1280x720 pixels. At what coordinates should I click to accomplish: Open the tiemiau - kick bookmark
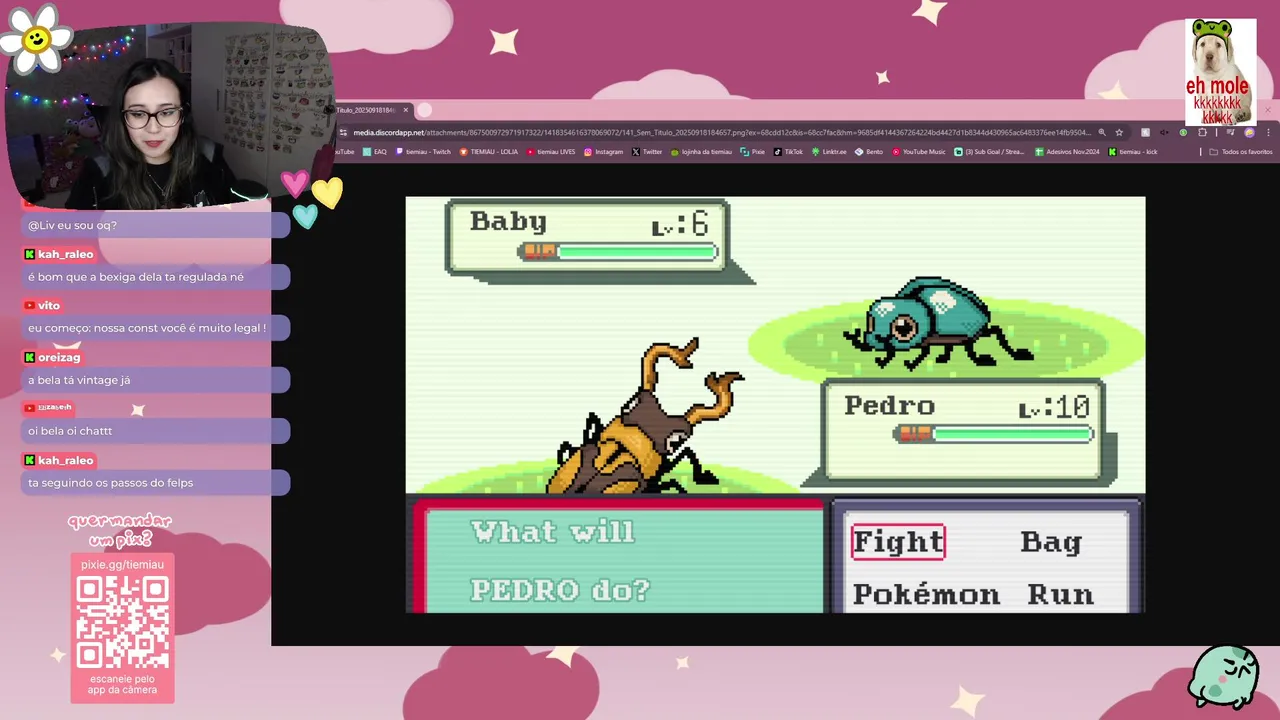pos(1132,152)
